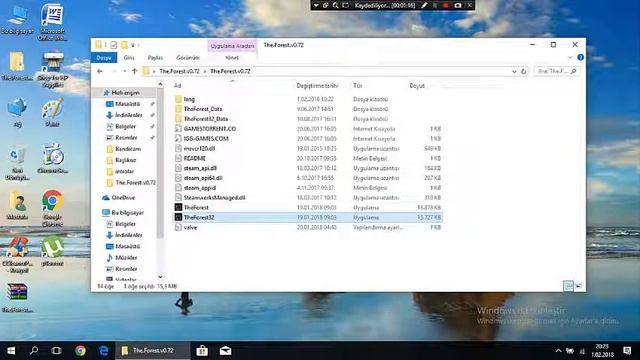This screenshot has width=640, height=360.
Task: Open taskbar search
Action: pyautogui.click(x=34, y=351)
